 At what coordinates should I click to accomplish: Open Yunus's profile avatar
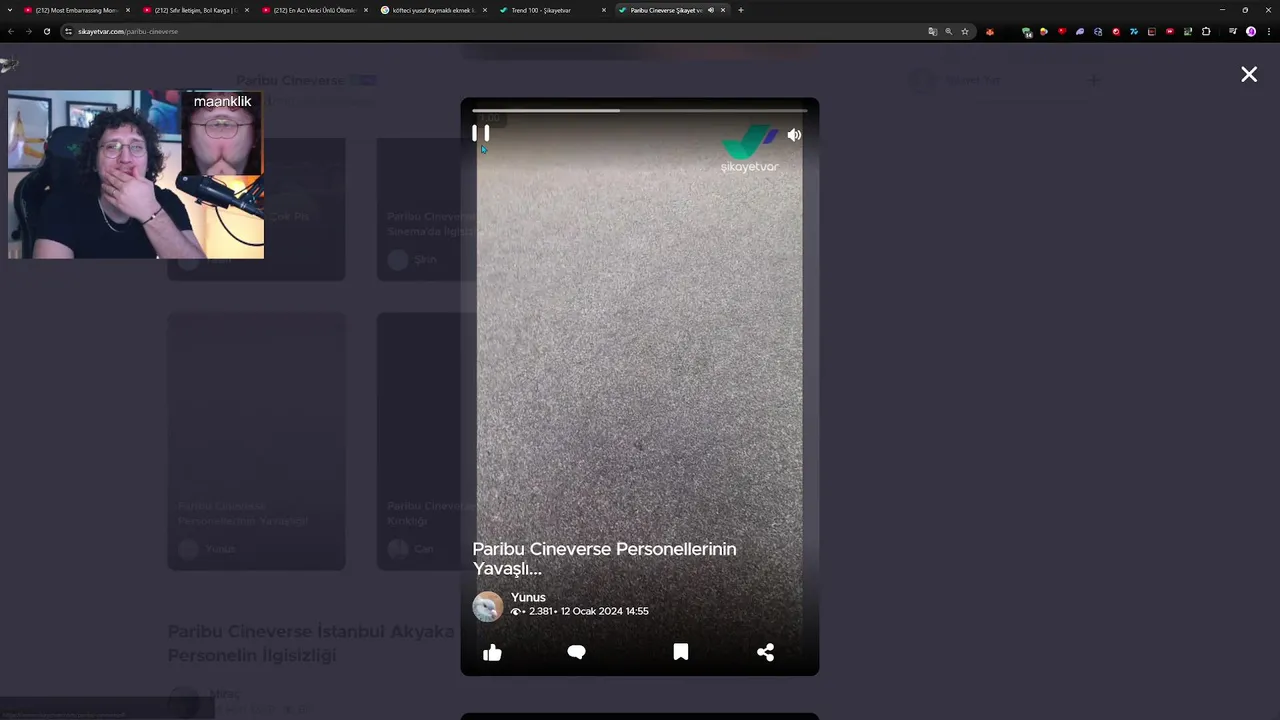point(488,606)
